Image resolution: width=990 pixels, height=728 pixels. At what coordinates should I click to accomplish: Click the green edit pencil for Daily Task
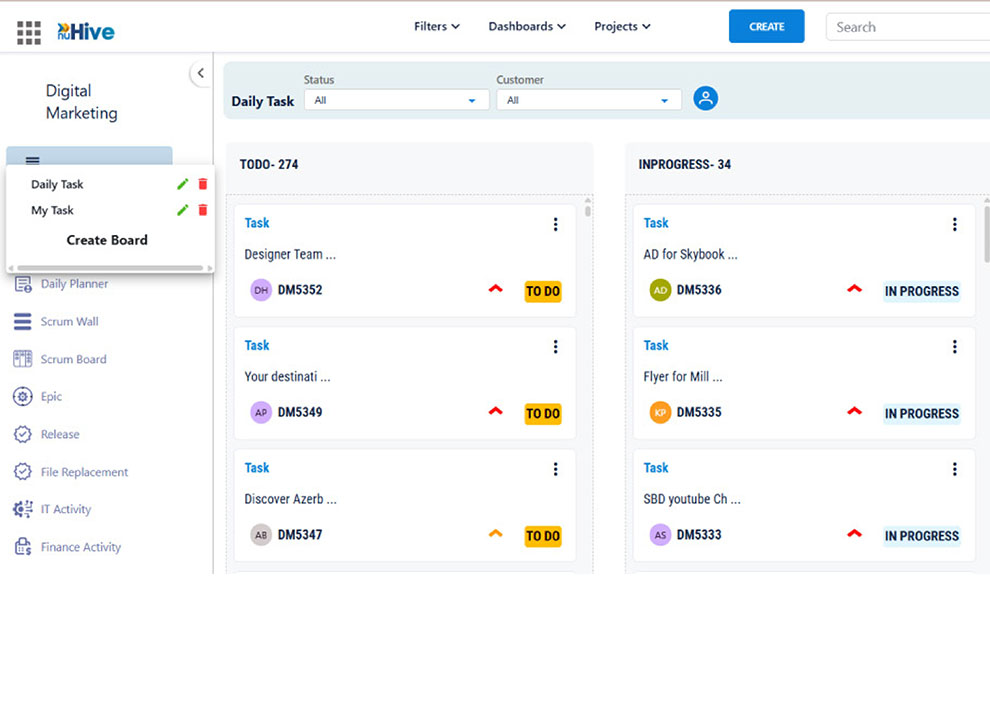182,184
